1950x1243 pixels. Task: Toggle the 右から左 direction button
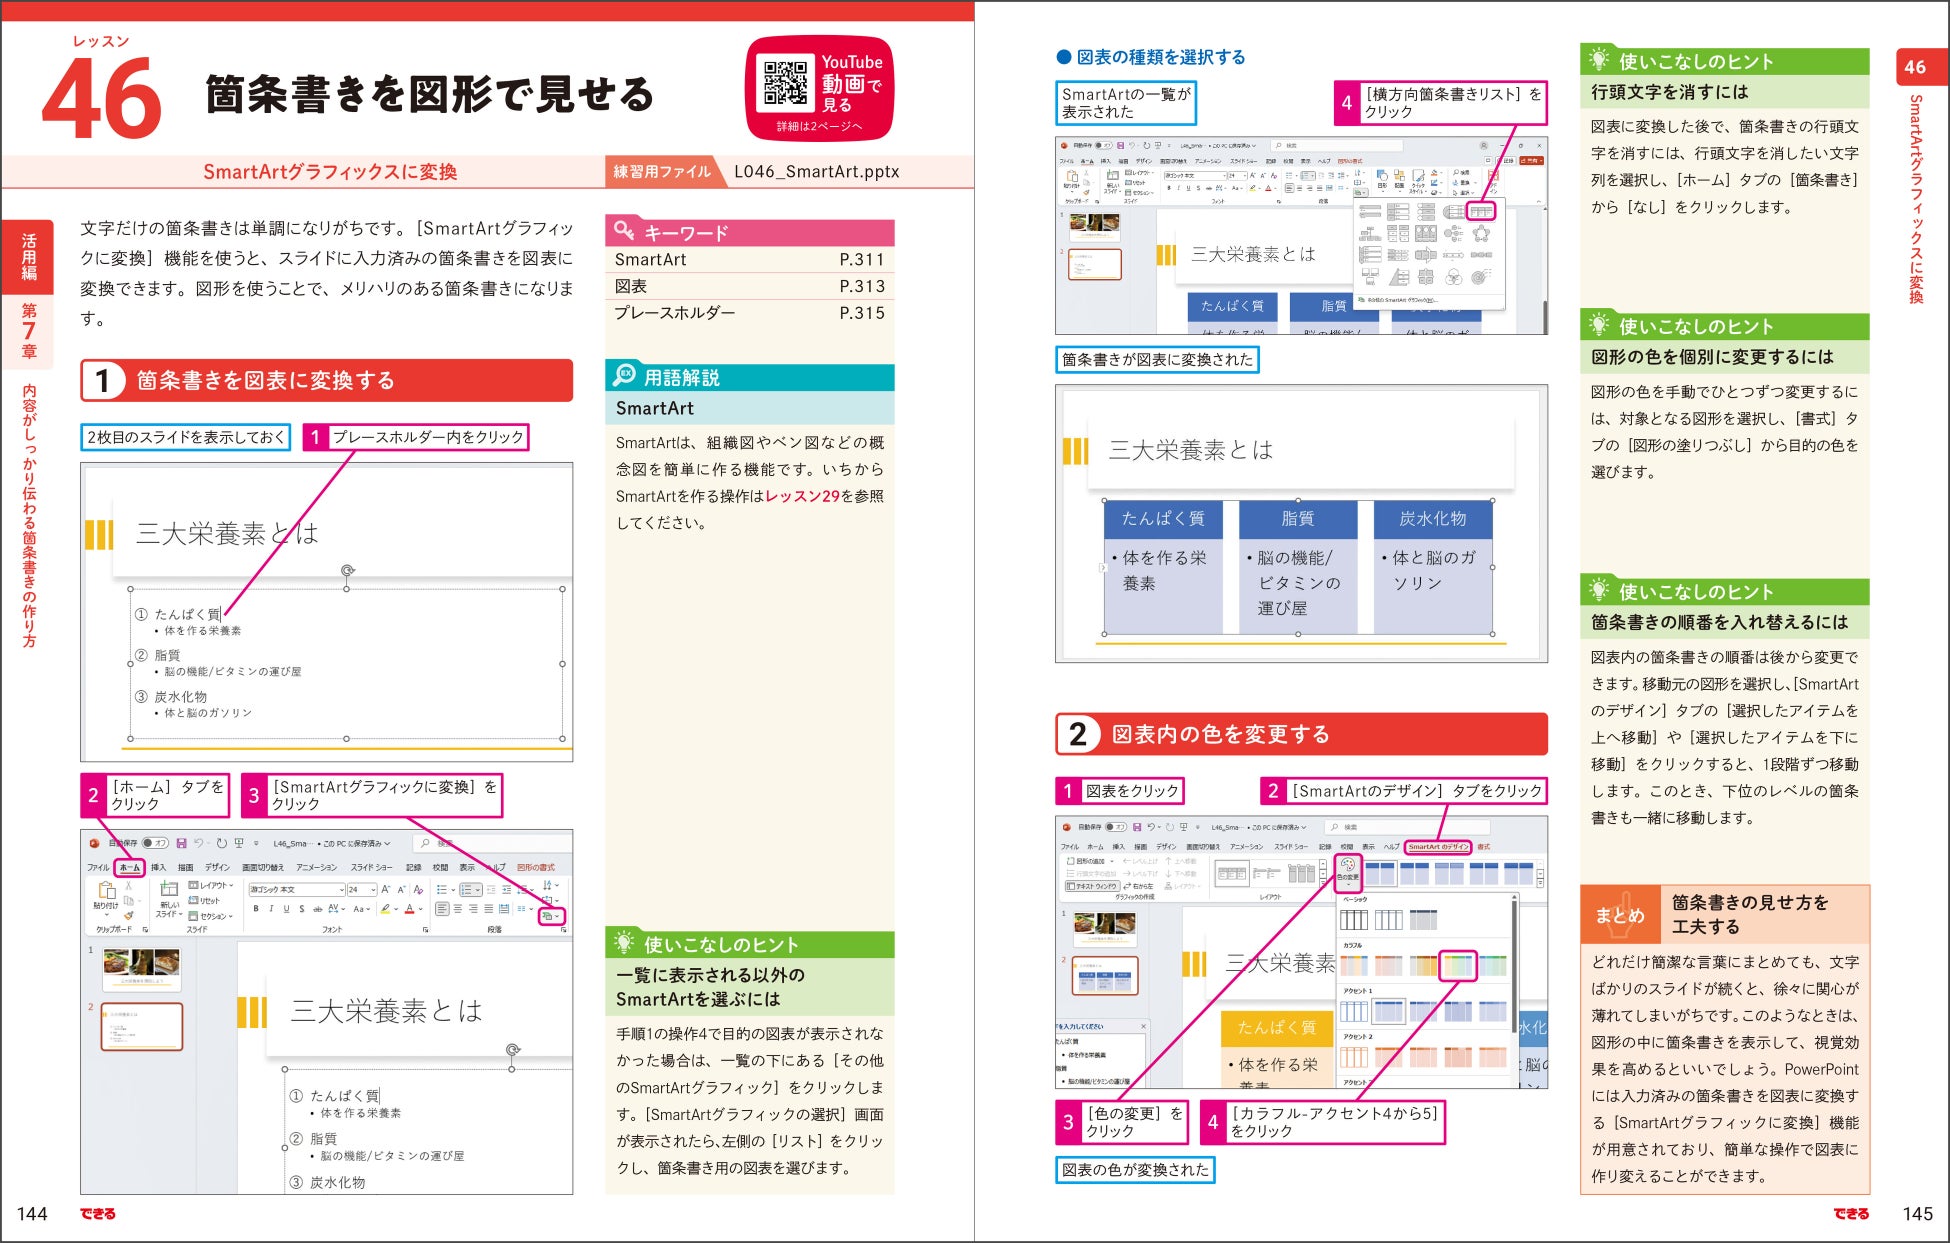click(x=1138, y=886)
